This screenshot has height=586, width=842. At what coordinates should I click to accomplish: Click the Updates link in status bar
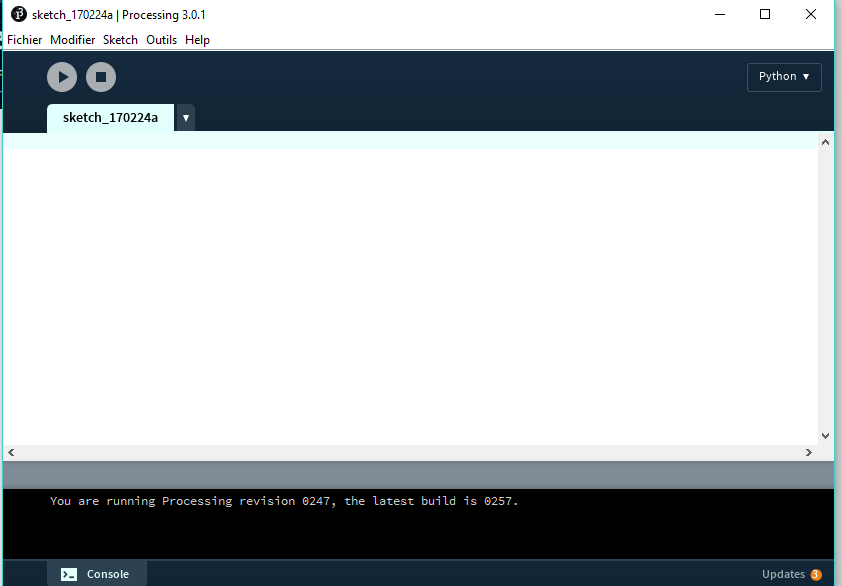coord(783,574)
